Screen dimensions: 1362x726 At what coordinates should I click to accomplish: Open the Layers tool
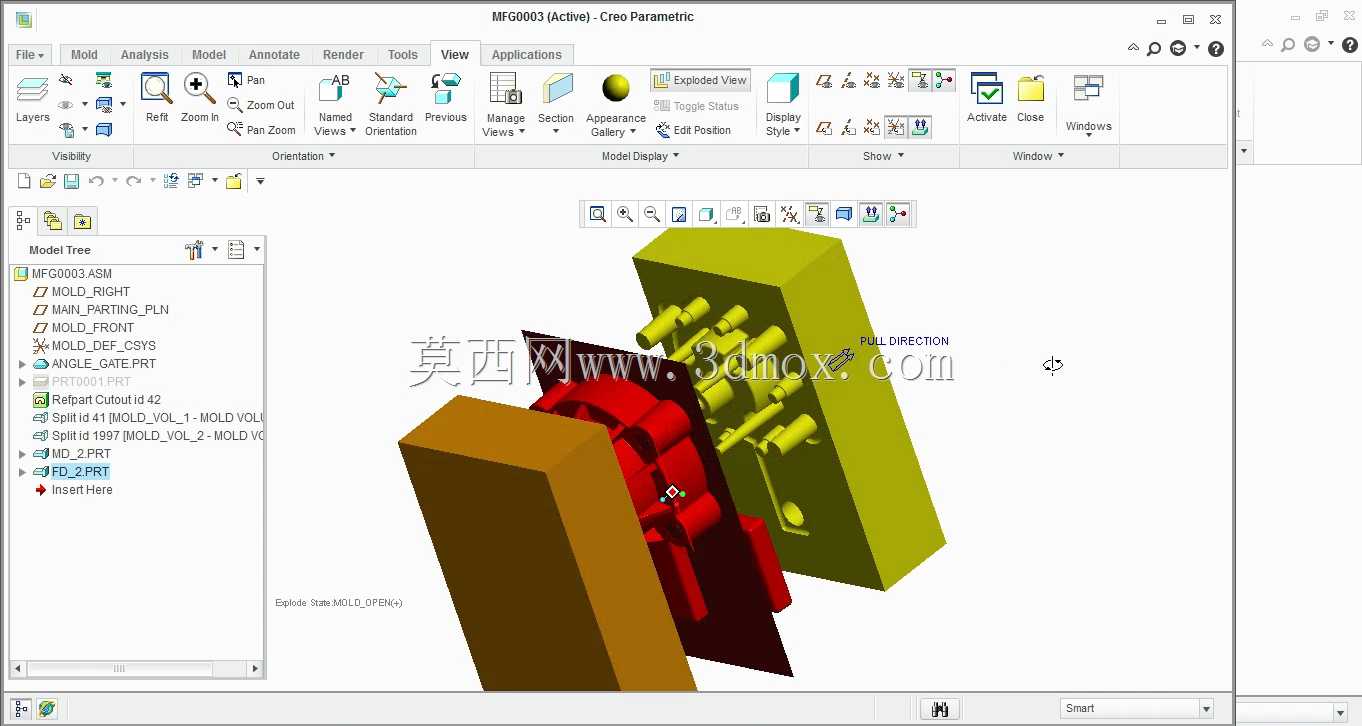pyautogui.click(x=32, y=99)
